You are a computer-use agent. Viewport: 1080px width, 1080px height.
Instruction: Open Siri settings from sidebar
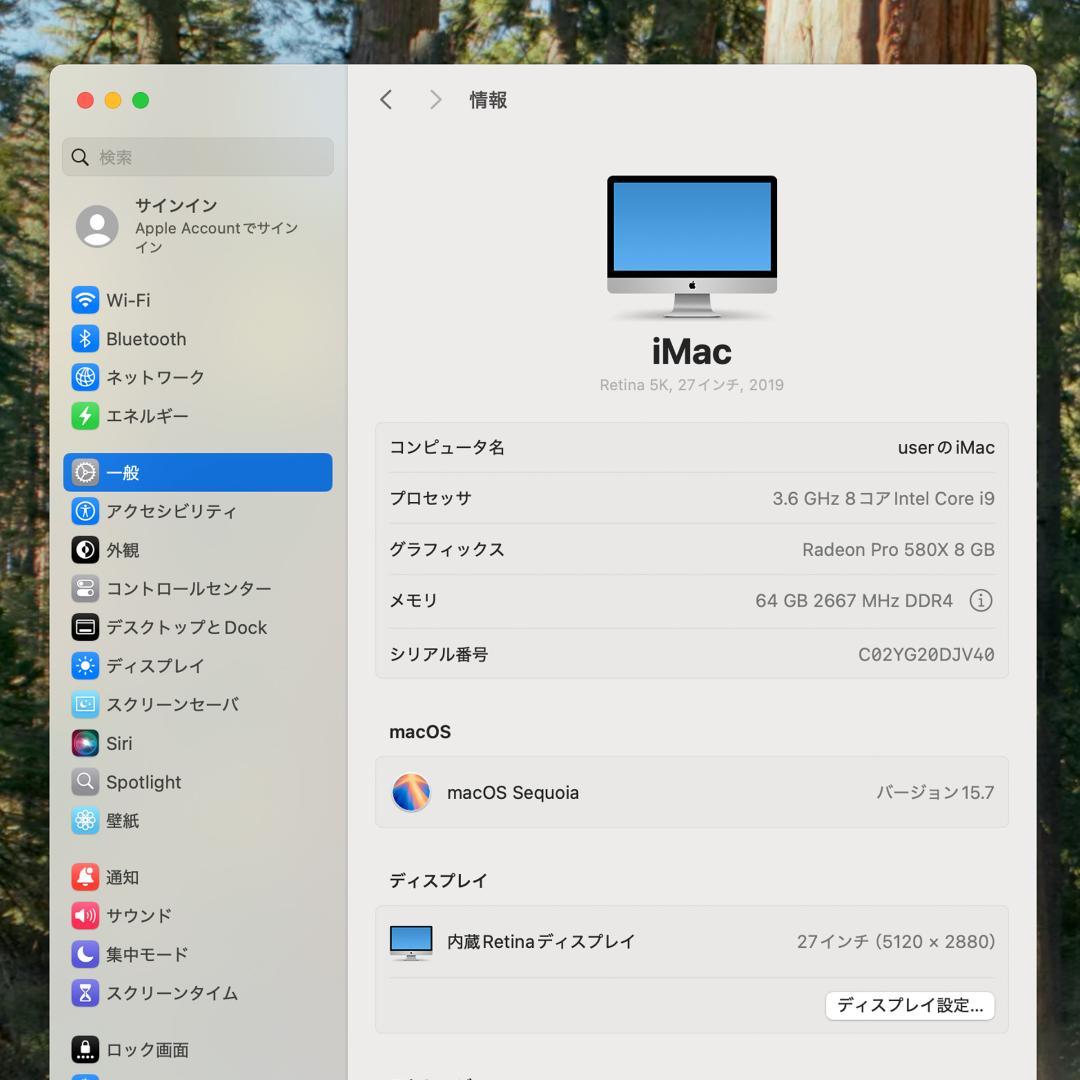tap(85, 743)
